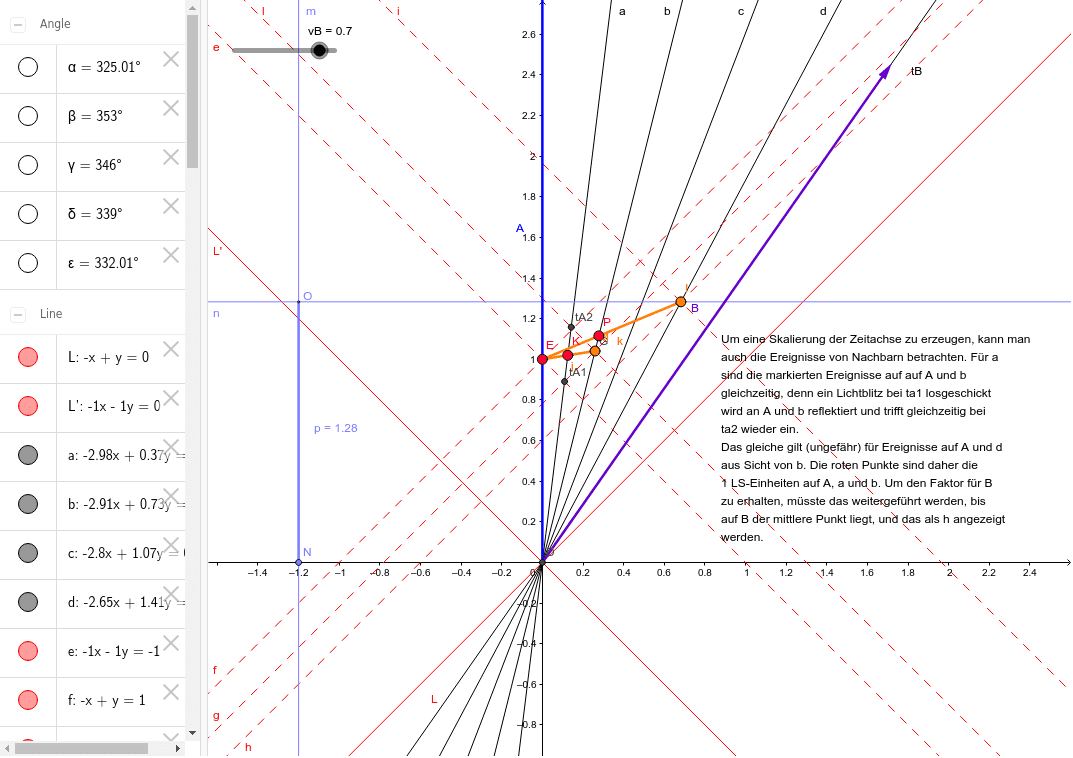Click red point E on the time axis
This screenshot has width=1073, height=758.
click(543, 359)
